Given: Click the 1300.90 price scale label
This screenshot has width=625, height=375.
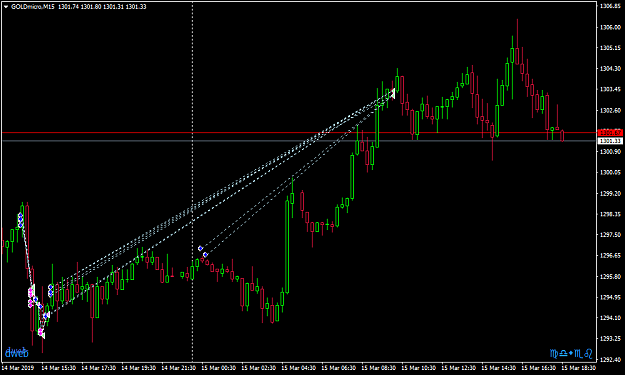Looking at the screenshot, I should pyautogui.click(x=610, y=152).
